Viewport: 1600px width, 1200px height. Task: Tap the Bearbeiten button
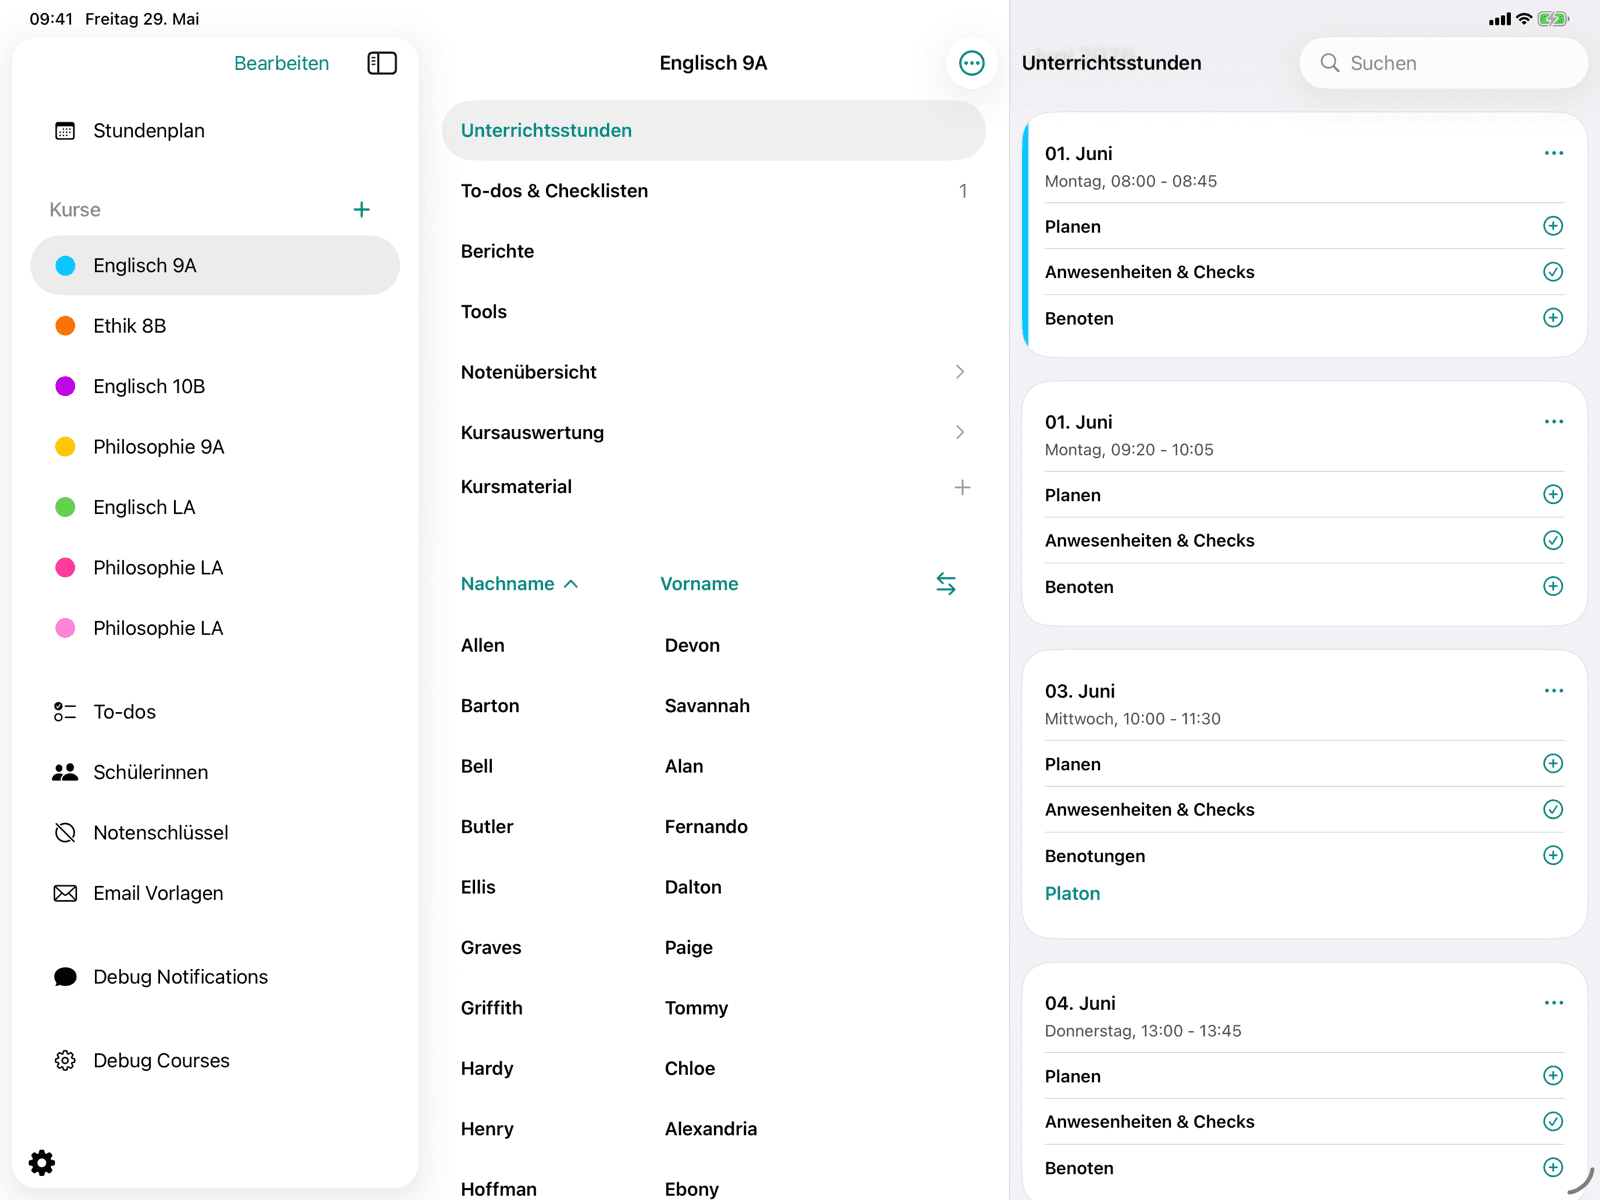point(281,63)
